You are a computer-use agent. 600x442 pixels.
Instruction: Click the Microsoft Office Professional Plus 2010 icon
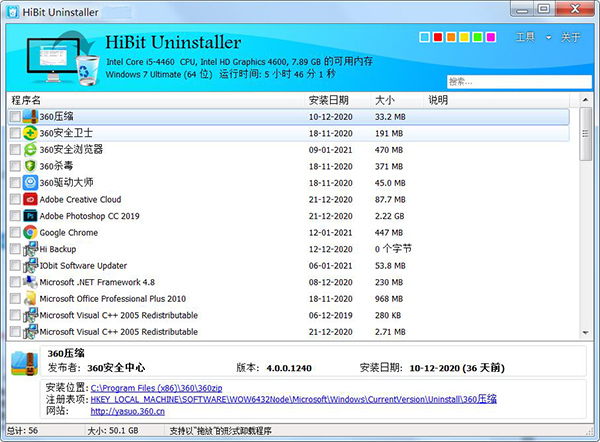tap(30, 298)
